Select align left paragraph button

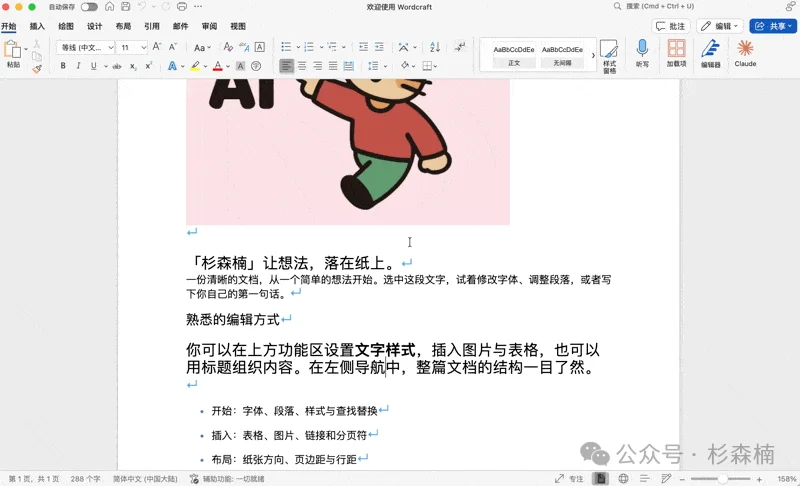tap(287, 66)
